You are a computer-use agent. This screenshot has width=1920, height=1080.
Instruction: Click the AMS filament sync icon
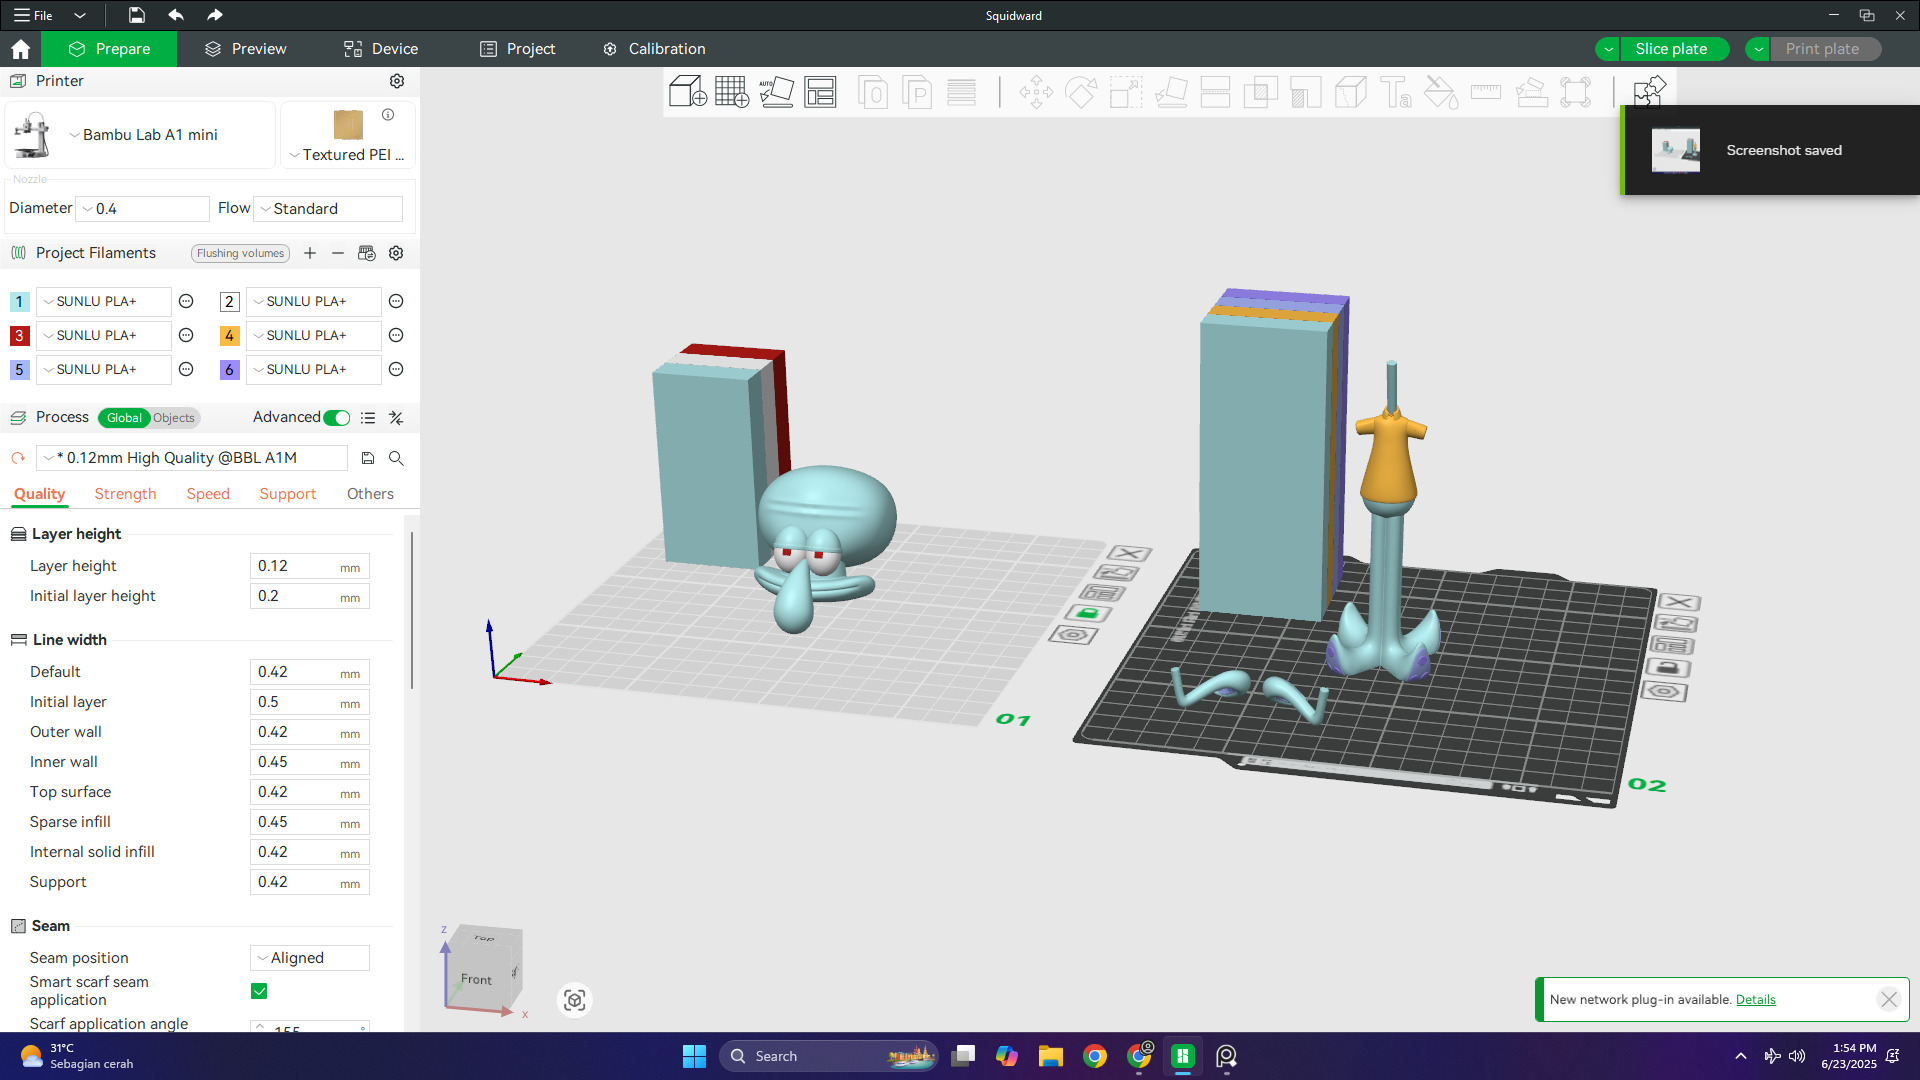click(x=367, y=253)
